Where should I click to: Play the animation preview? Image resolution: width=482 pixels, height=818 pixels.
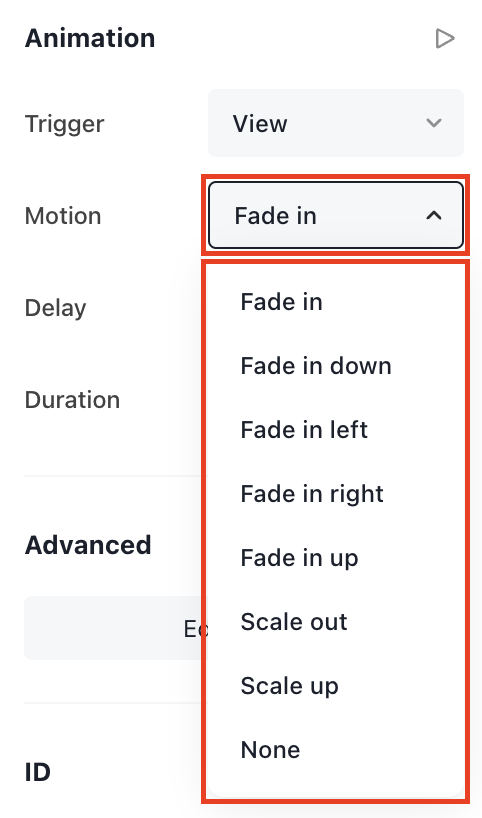[x=445, y=39]
